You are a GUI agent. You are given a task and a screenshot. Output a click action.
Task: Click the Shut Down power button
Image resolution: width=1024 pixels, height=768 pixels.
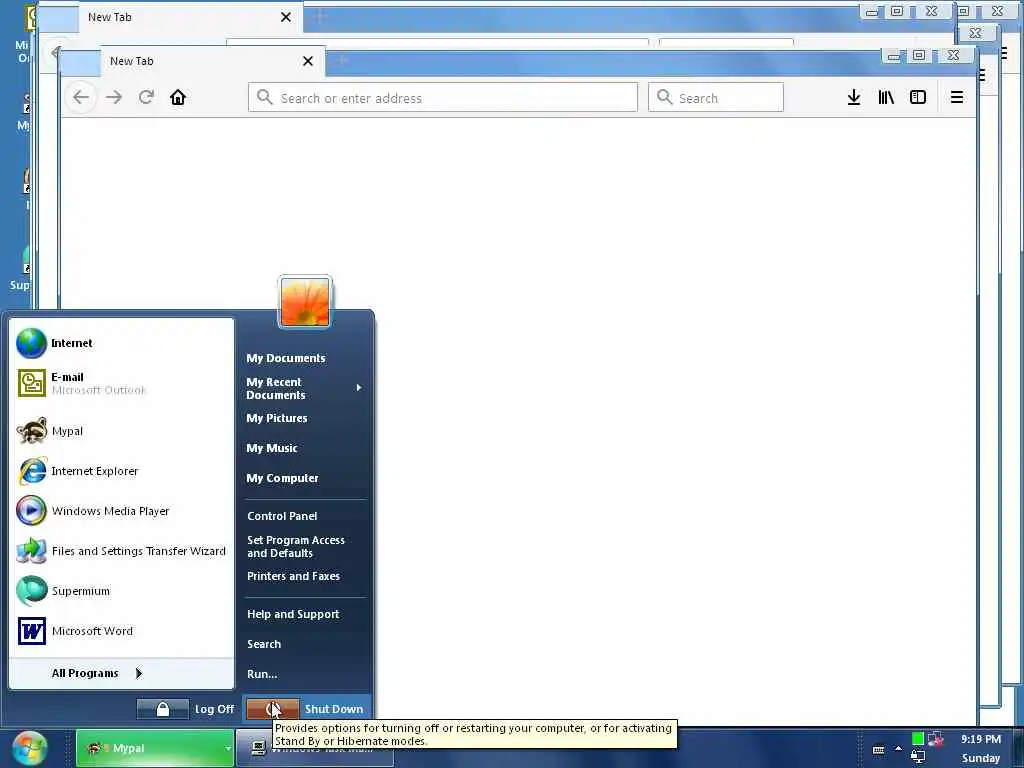pos(273,709)
